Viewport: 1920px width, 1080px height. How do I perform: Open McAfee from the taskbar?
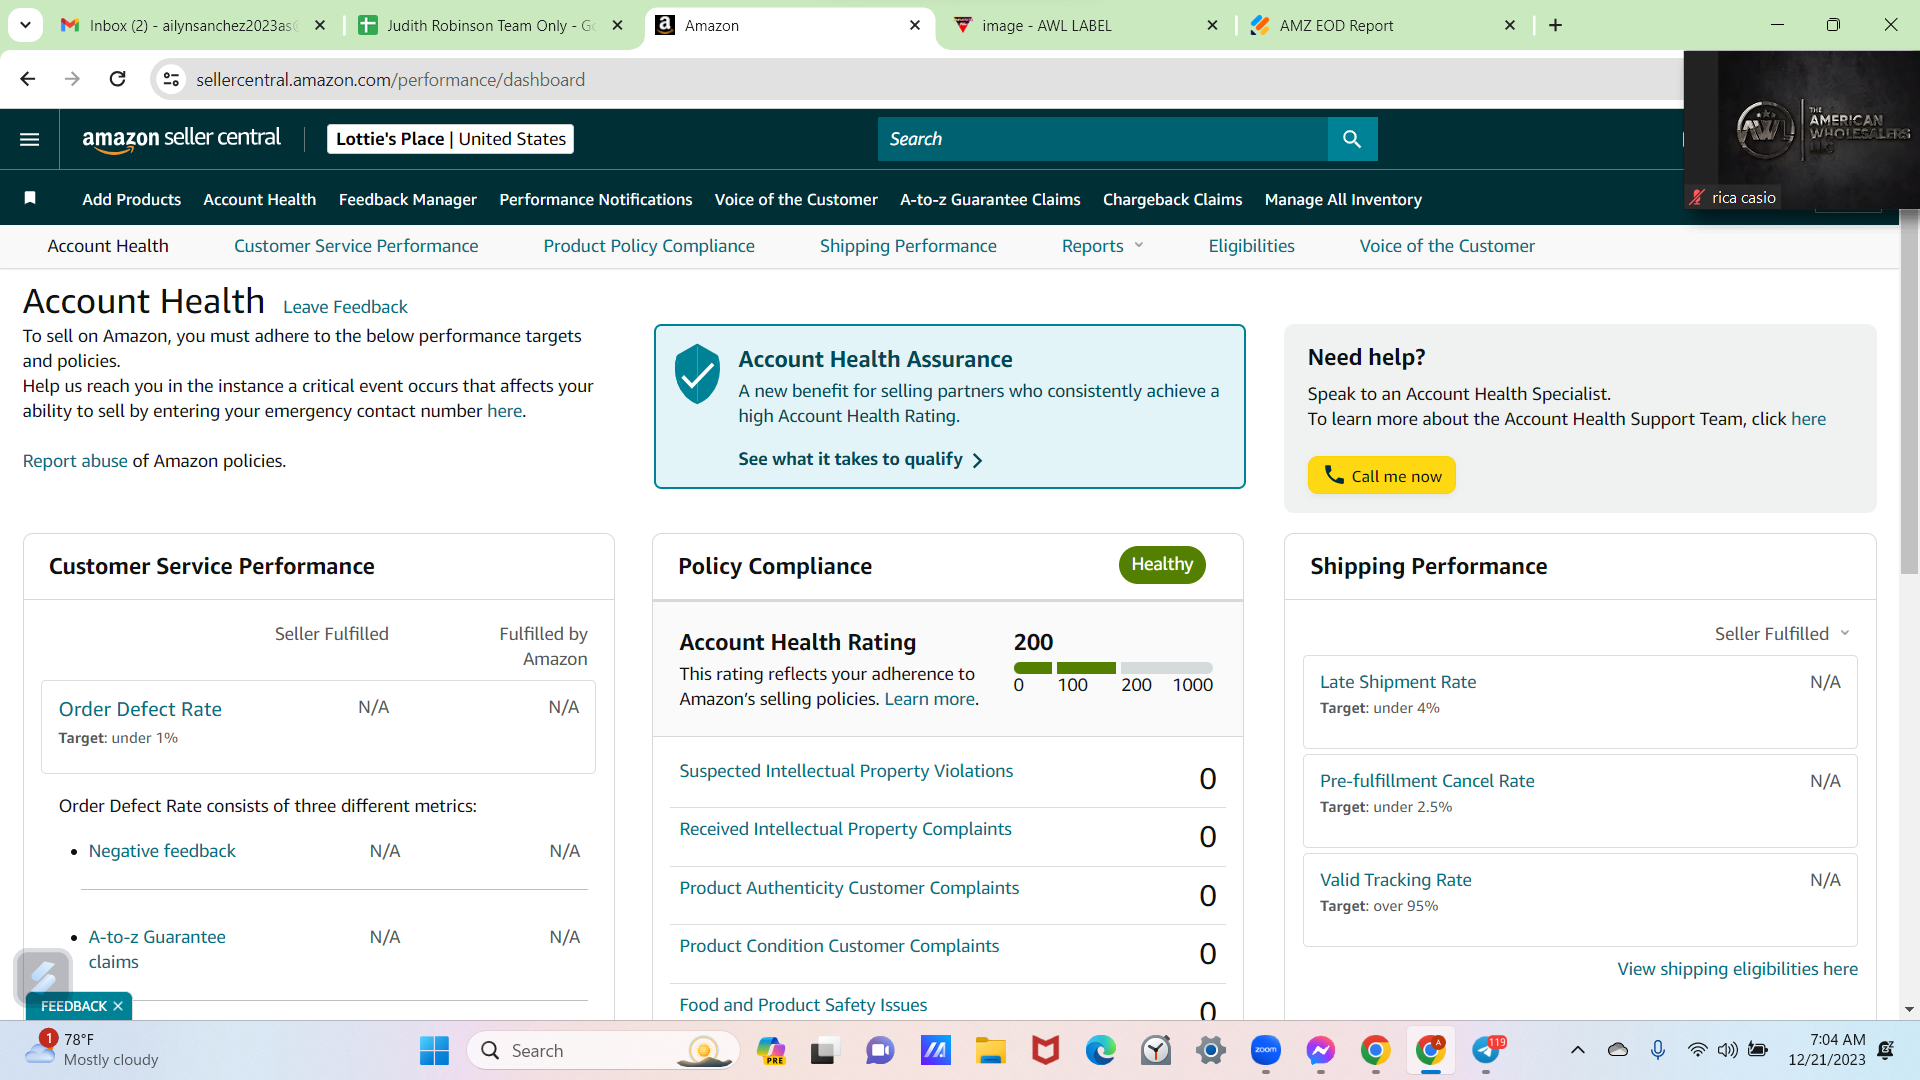click(x=1045, y=1050)
